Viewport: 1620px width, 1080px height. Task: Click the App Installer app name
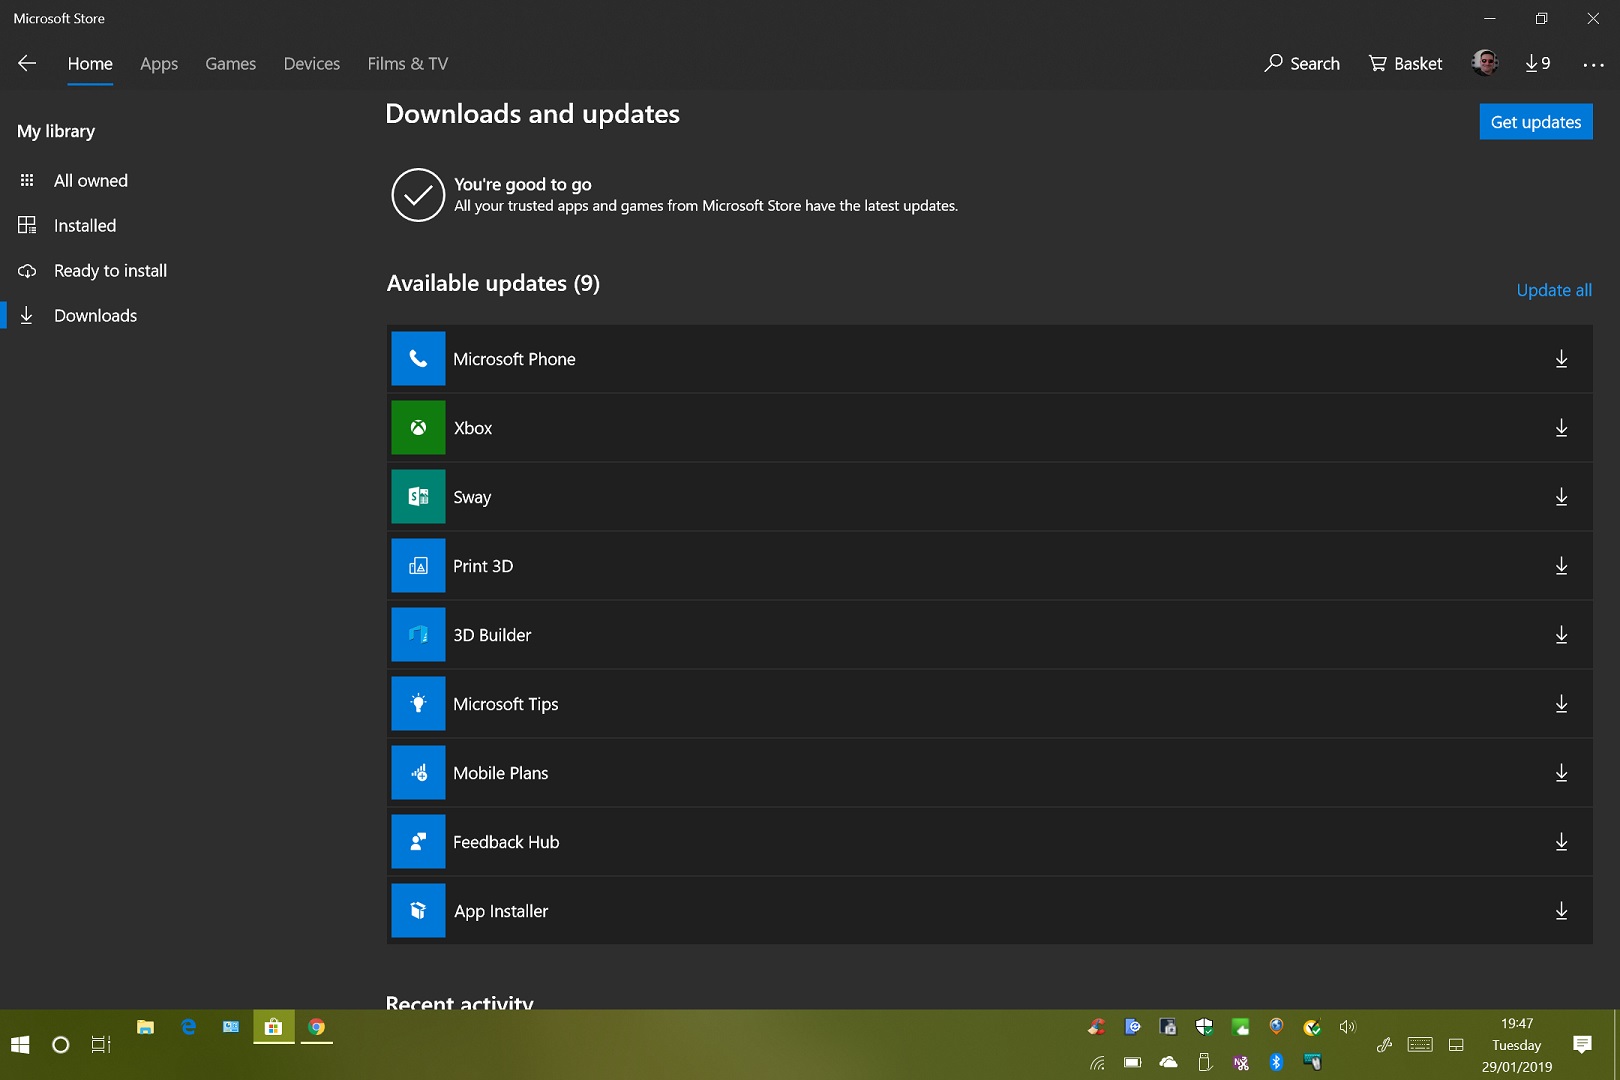[501, 911]
